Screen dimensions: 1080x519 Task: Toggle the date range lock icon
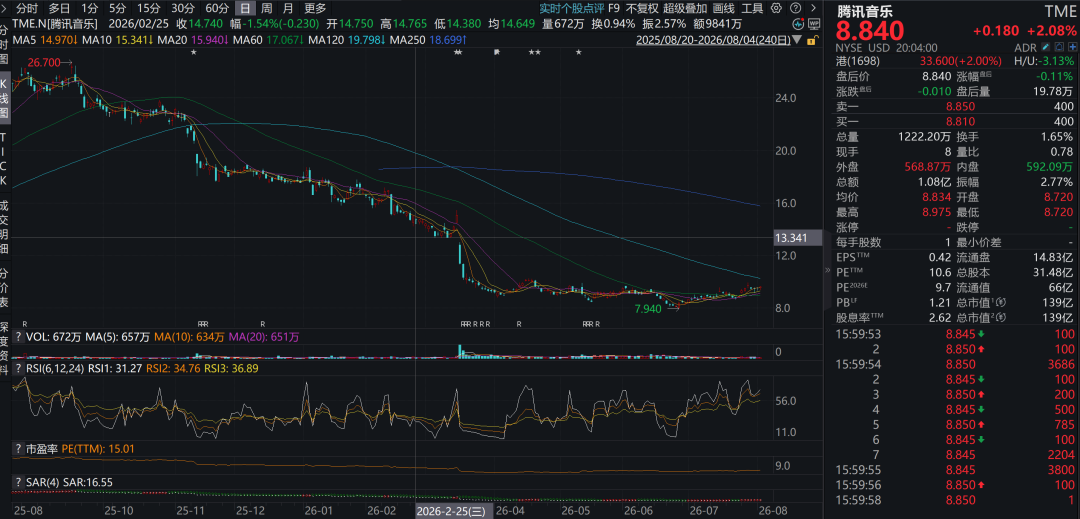[x=813, y=40]
